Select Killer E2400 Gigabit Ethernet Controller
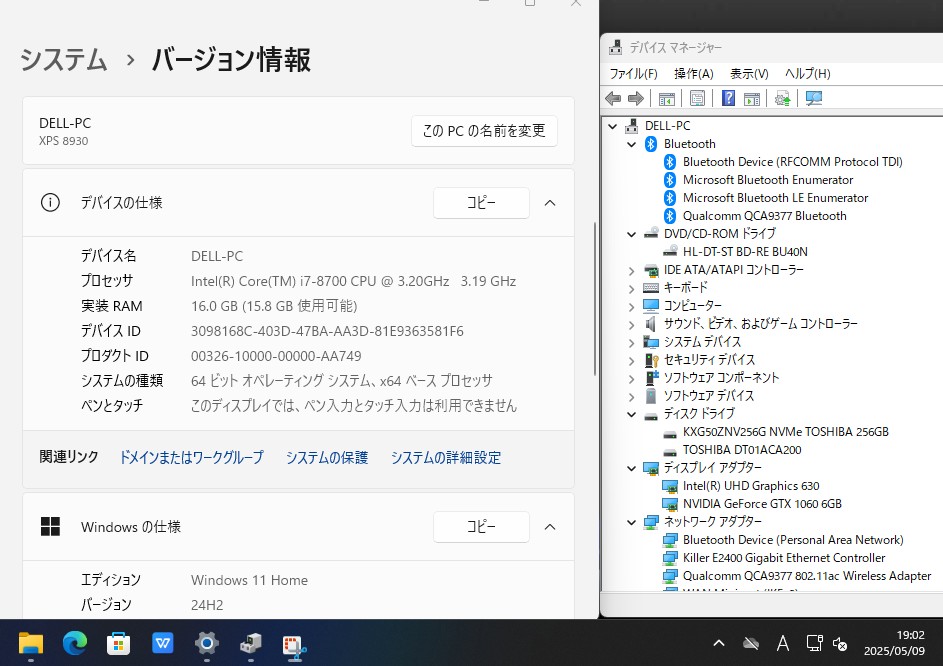This screenshot has height=666, width=943. 784,558
